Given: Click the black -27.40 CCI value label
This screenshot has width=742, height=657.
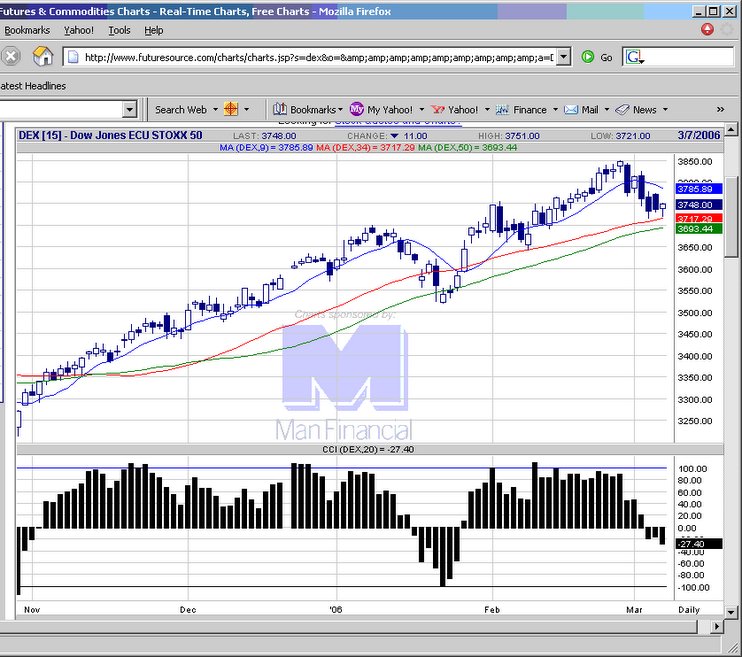Looking at the screenshot, I should (699, 544).
